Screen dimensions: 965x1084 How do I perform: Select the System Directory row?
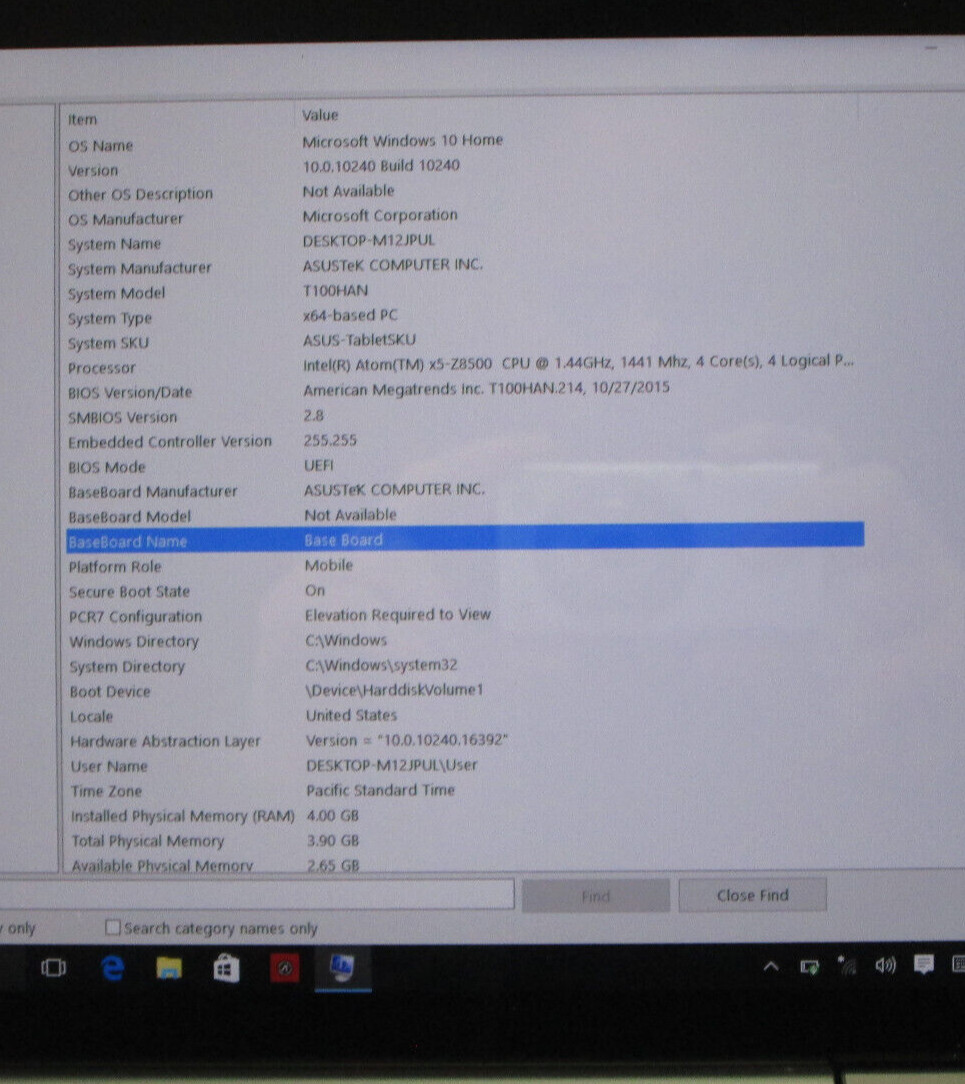pyautogui.click(x=463, y=666)
